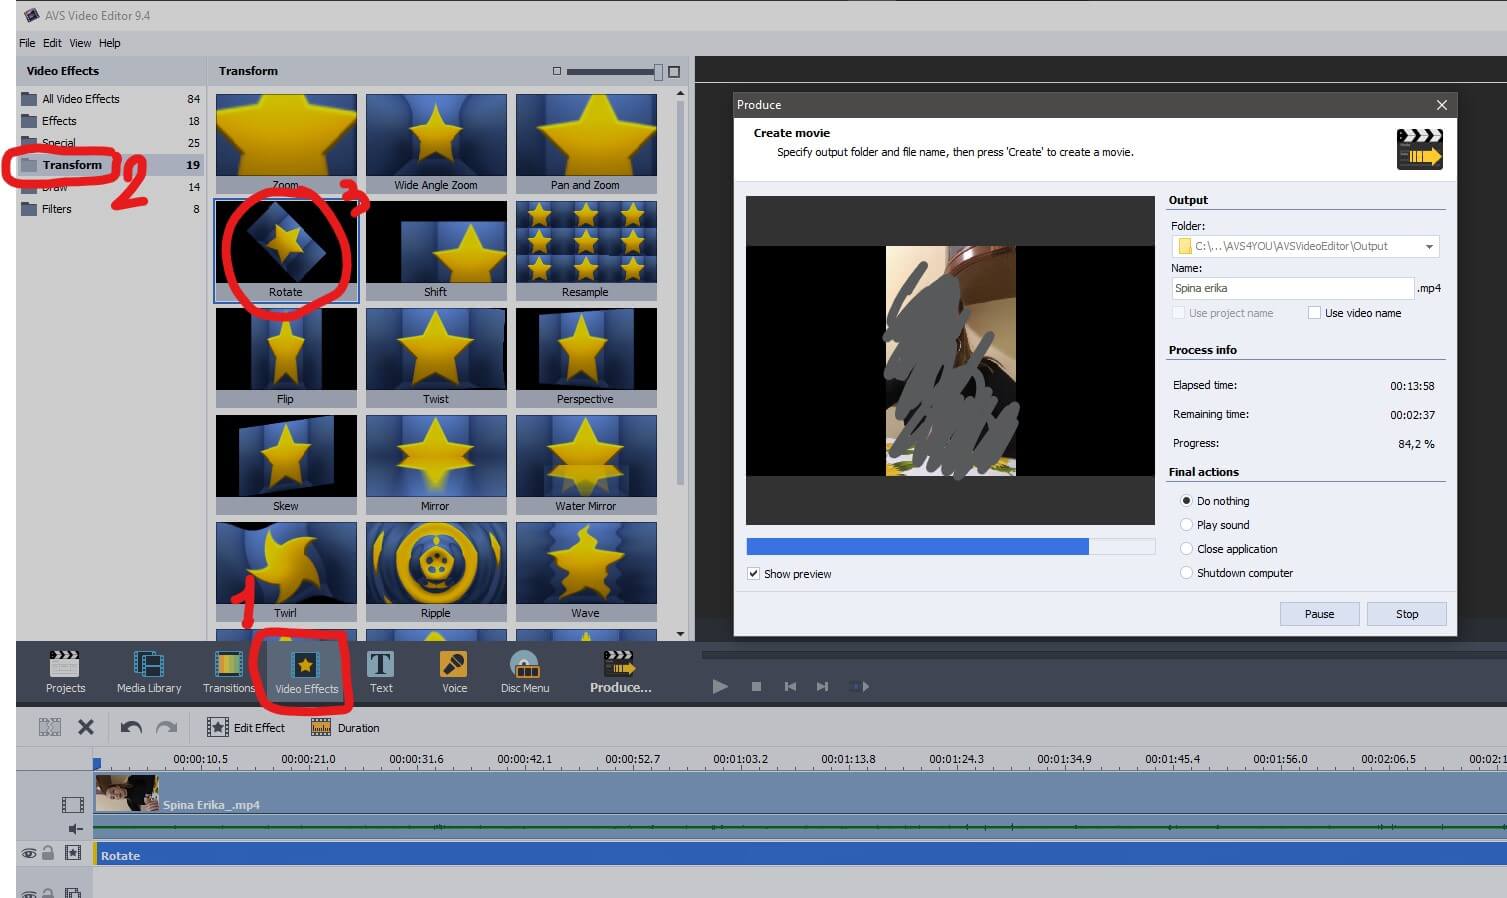
Task: Open the View menu
Action: (80, 43)
